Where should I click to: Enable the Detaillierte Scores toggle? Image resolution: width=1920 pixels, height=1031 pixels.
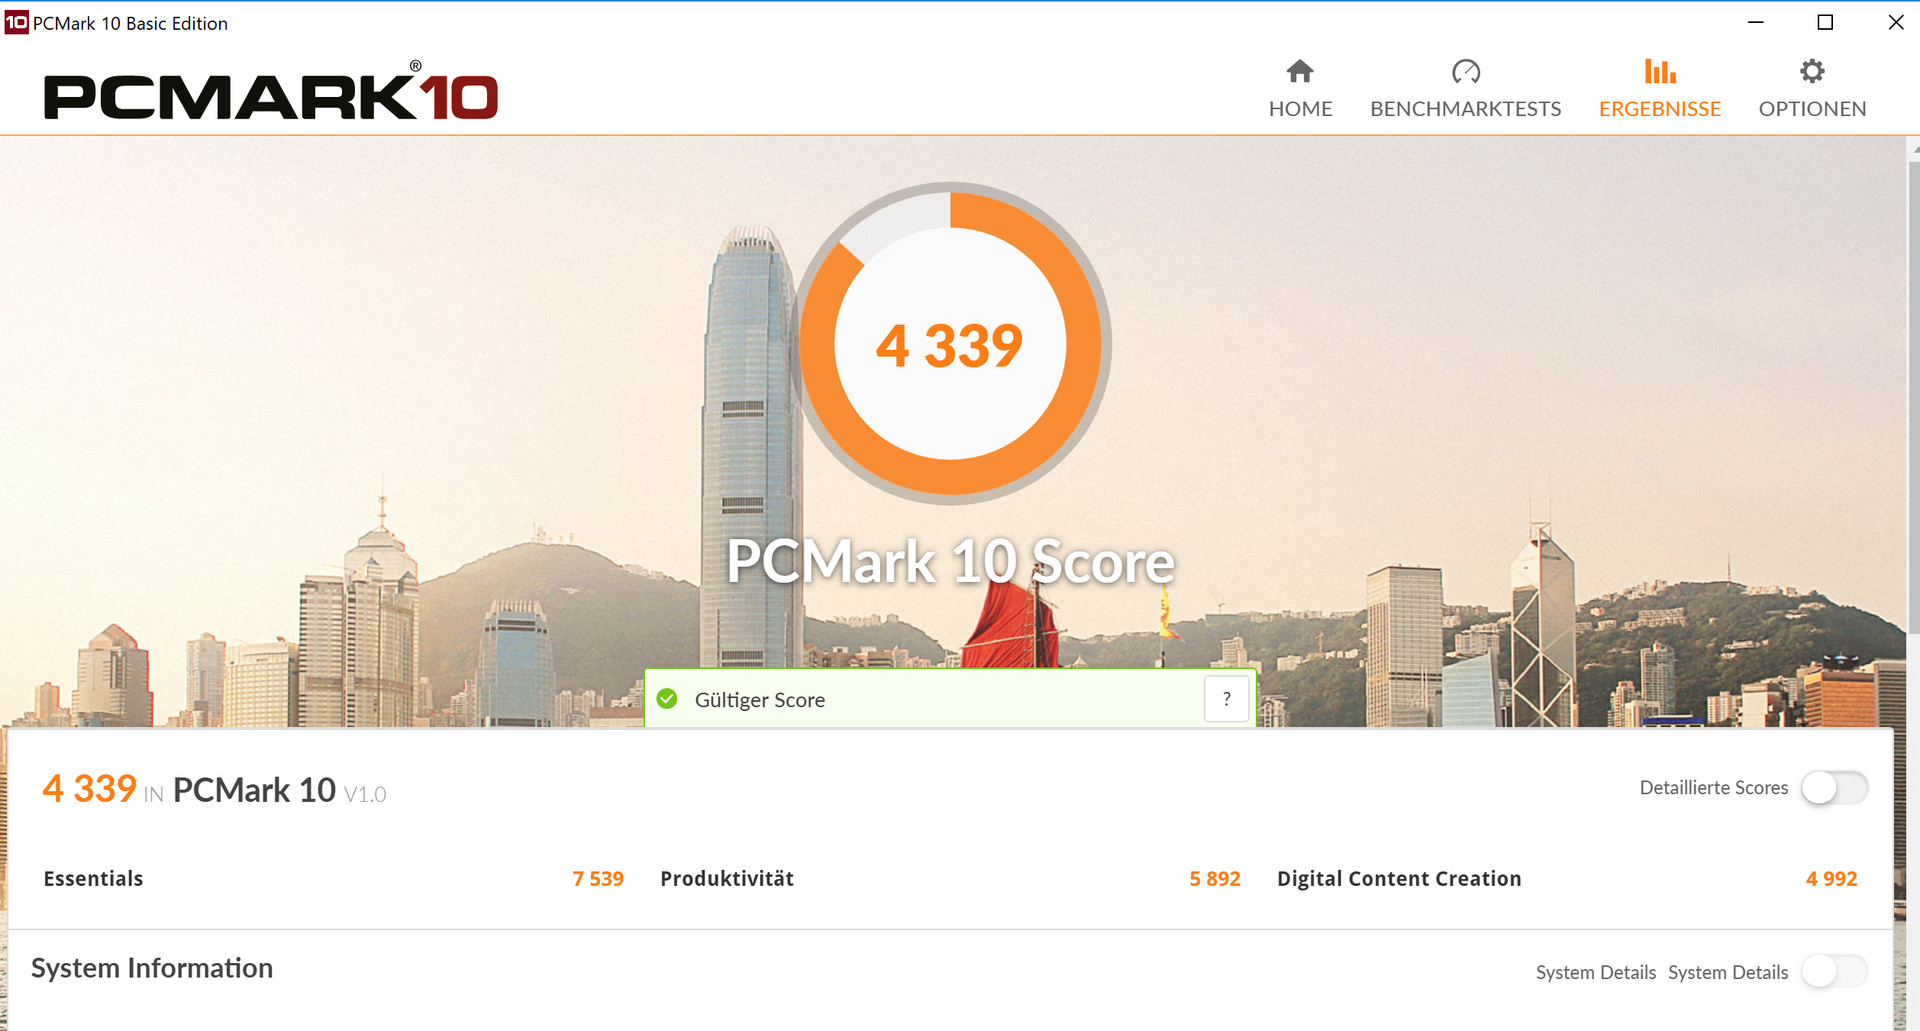point(1834,788)
